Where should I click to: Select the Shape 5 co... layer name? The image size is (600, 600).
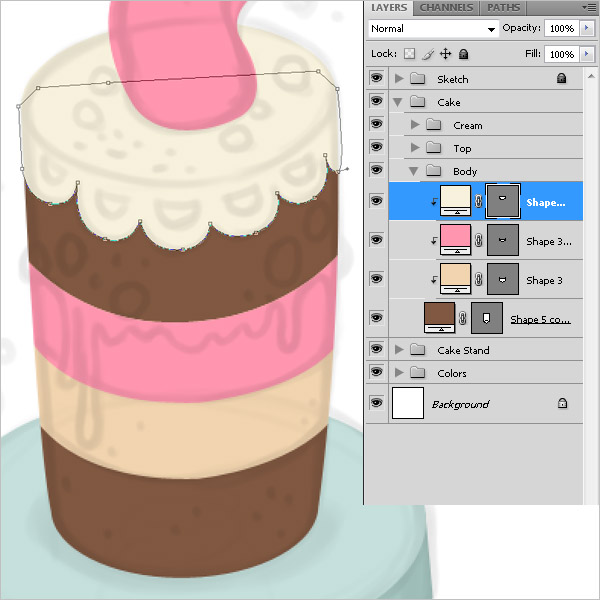[540, 319]
